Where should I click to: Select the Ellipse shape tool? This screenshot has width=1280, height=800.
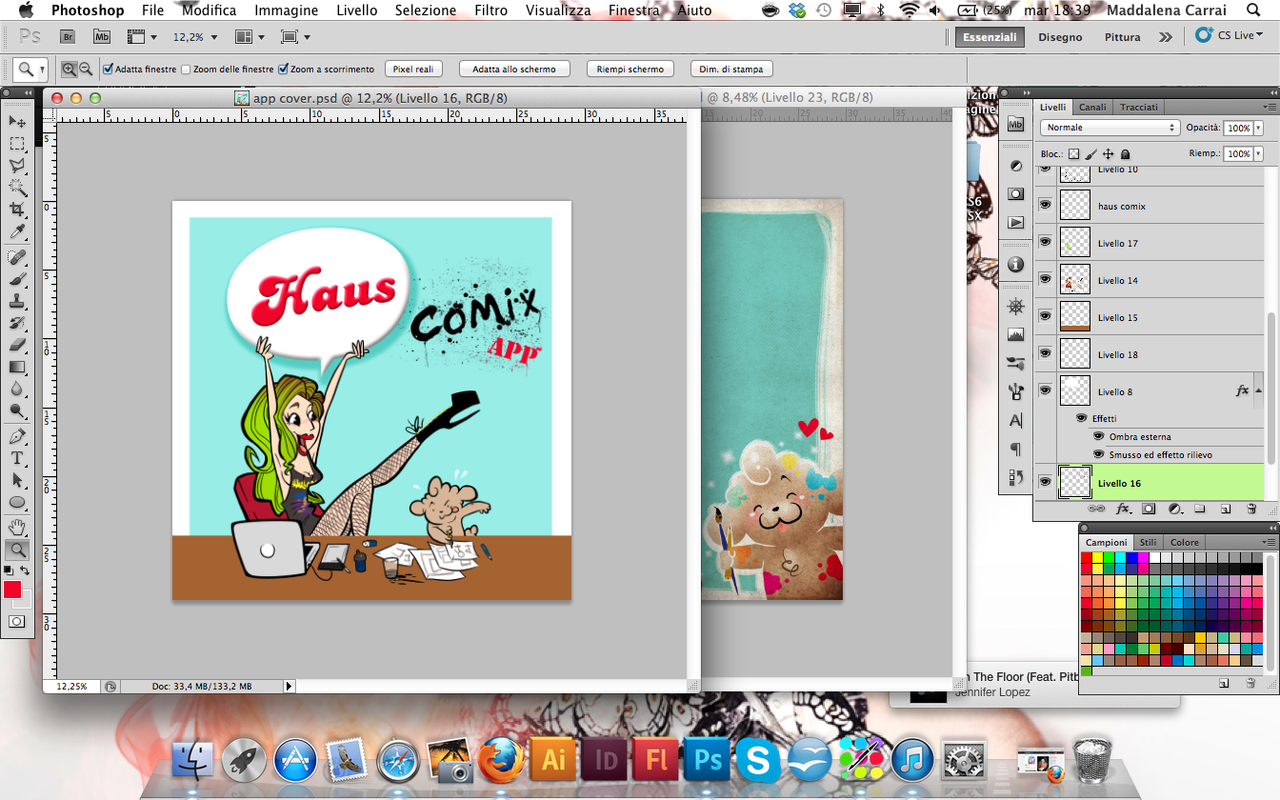(17, 503)
